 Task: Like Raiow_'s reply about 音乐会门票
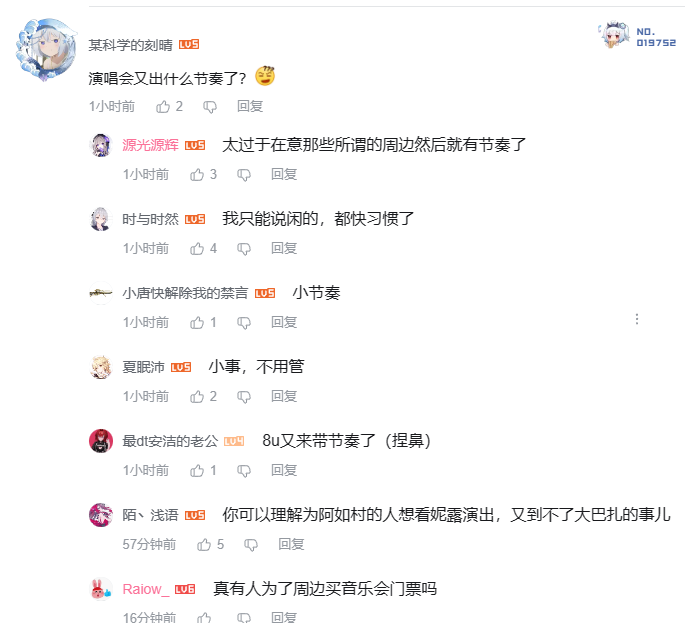tap(204, 617)
